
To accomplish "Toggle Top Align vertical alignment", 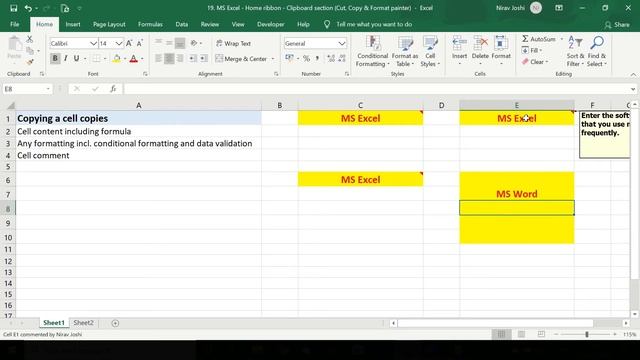I will click(158, 43).
